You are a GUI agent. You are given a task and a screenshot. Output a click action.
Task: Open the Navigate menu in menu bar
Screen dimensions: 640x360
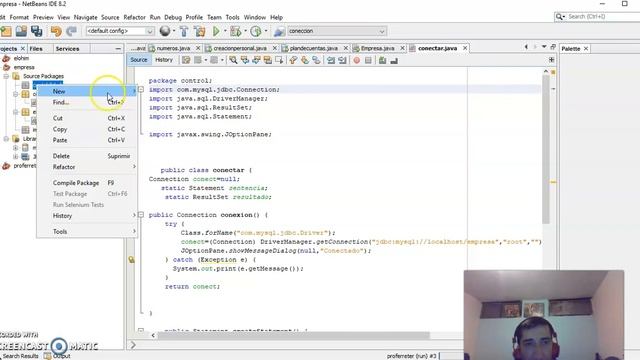(86, 18)
